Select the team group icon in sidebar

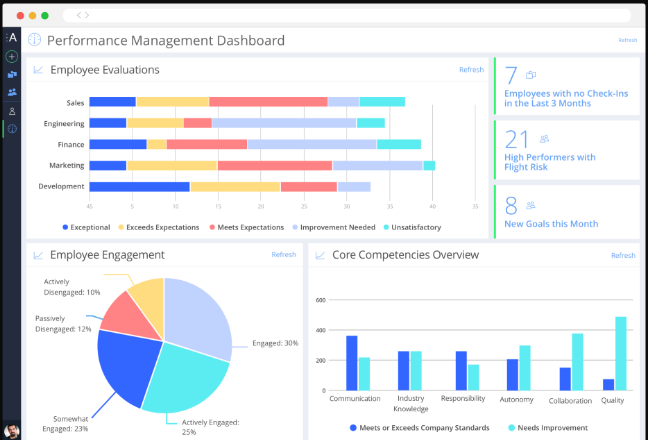coord(12,92)
